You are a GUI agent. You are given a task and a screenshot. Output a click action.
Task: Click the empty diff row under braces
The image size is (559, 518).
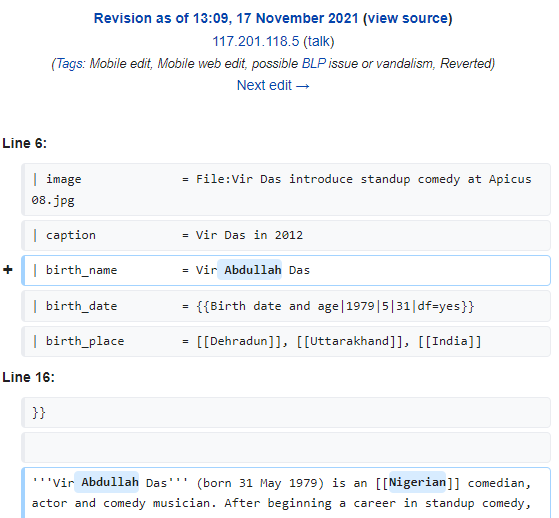tap(286, 447)
